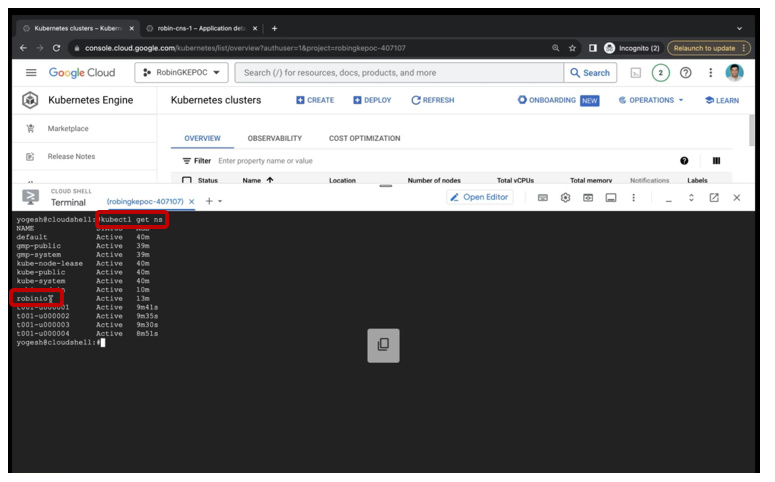Close the robingkepoc-407107 terminal tab
The height and width of the screenshot is (482, 775).
191,202
